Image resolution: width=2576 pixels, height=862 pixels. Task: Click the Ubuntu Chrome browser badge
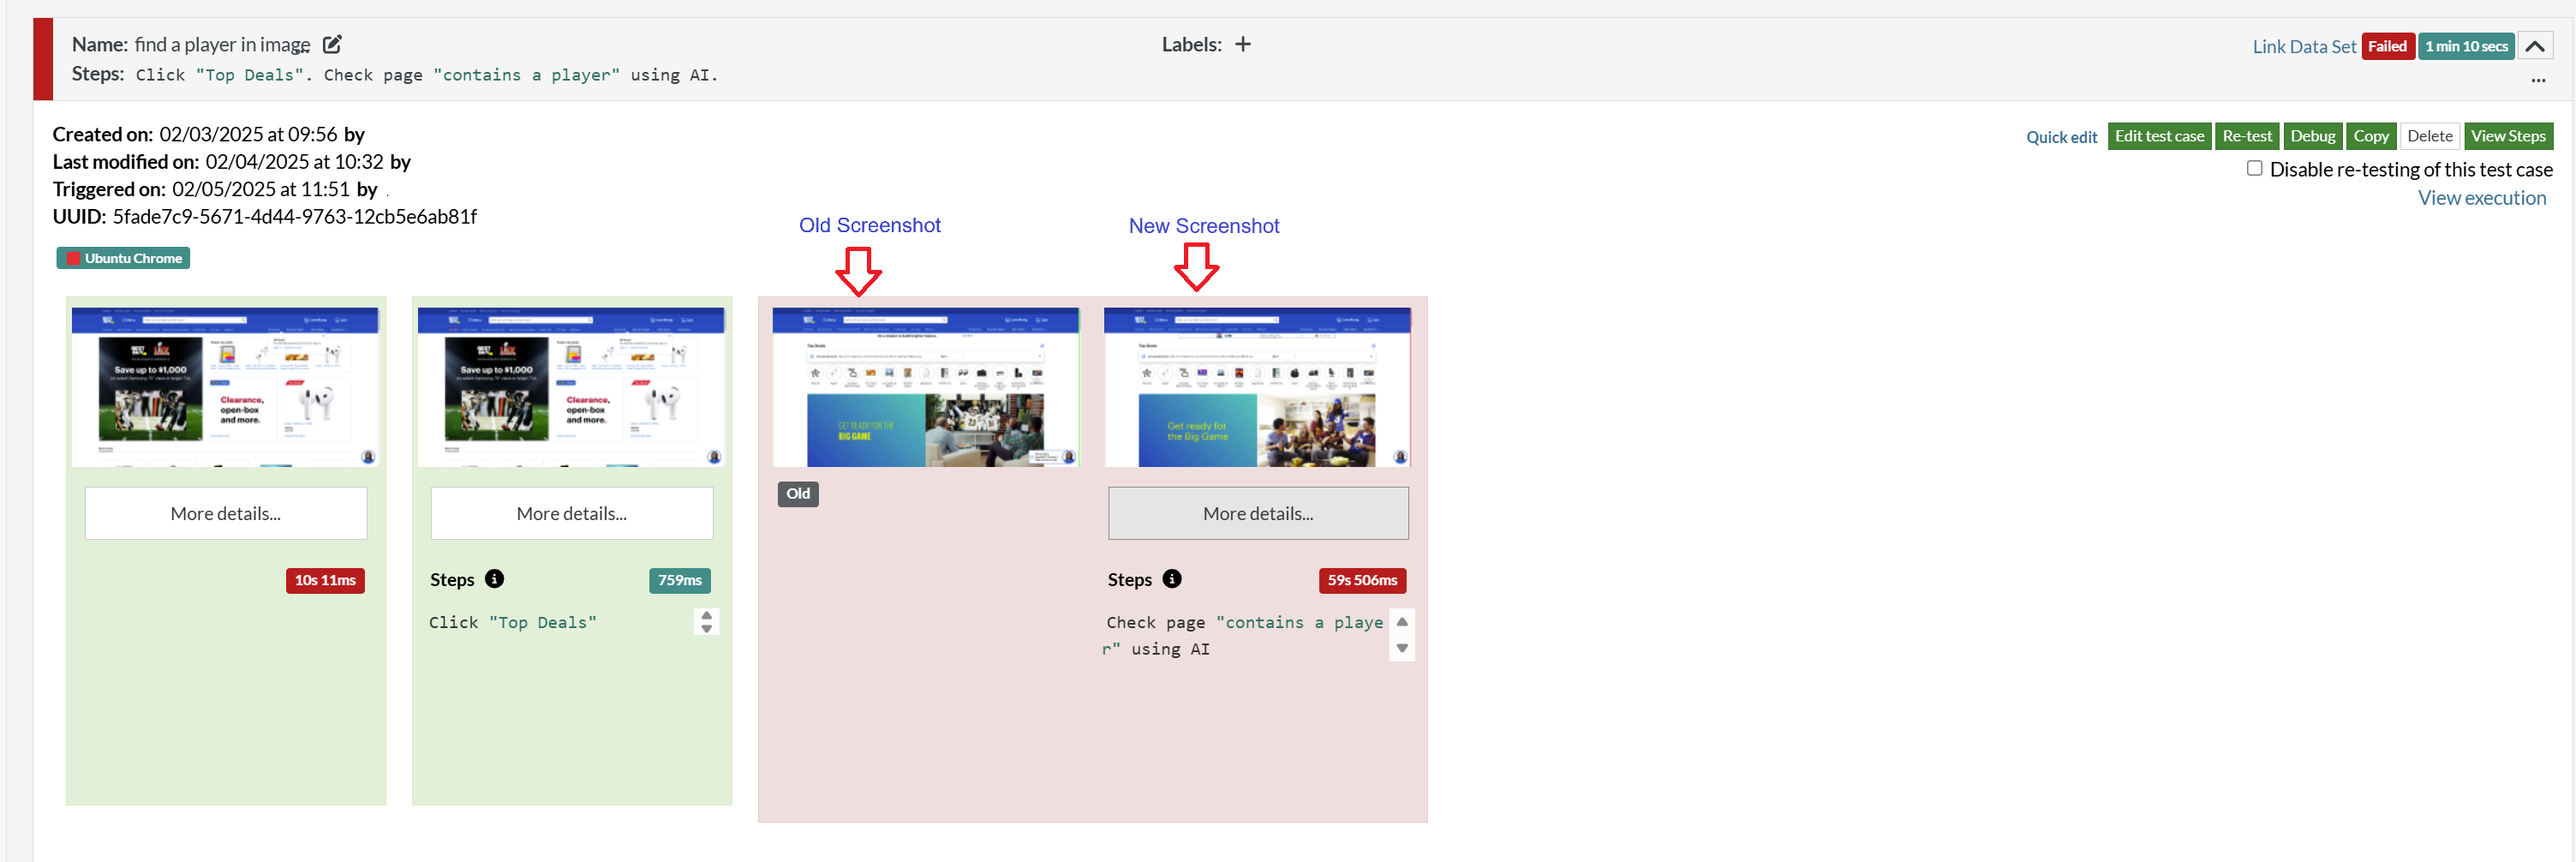pos(123,258)
